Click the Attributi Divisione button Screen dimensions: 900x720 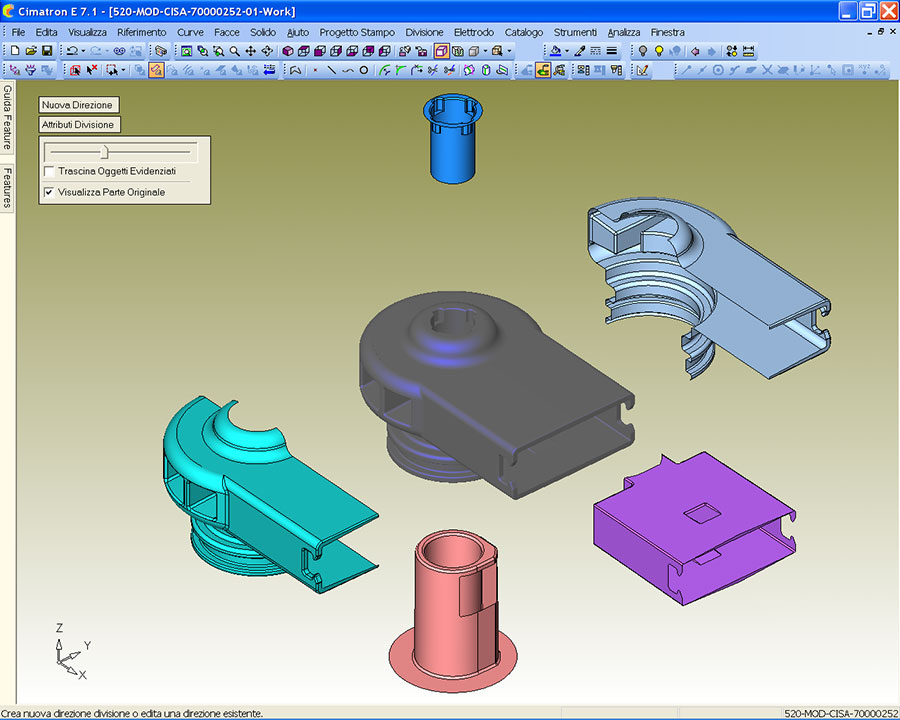point(79,125)
